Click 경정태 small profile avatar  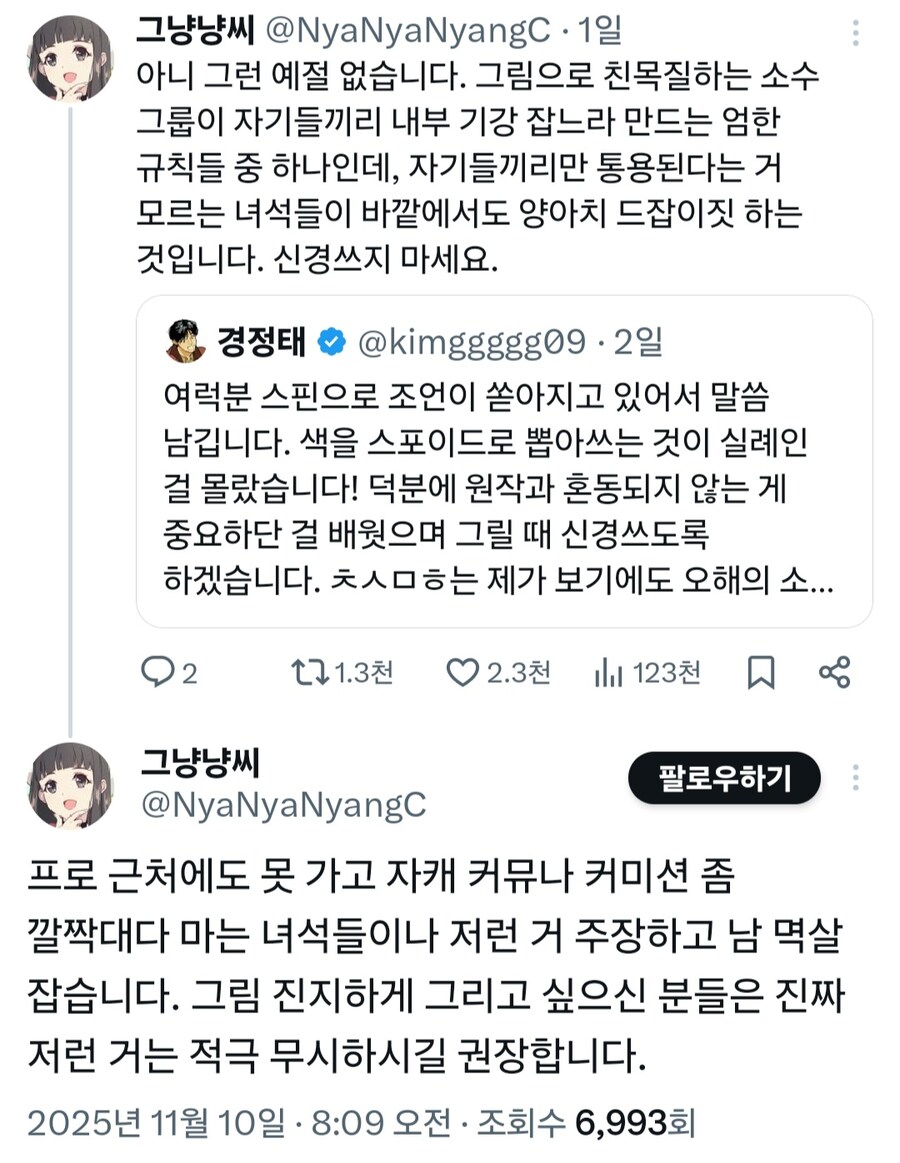[187, 342]
